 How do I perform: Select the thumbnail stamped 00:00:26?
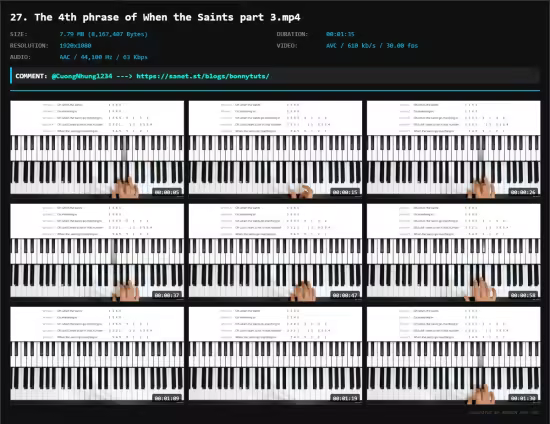(x=454, y=148)
